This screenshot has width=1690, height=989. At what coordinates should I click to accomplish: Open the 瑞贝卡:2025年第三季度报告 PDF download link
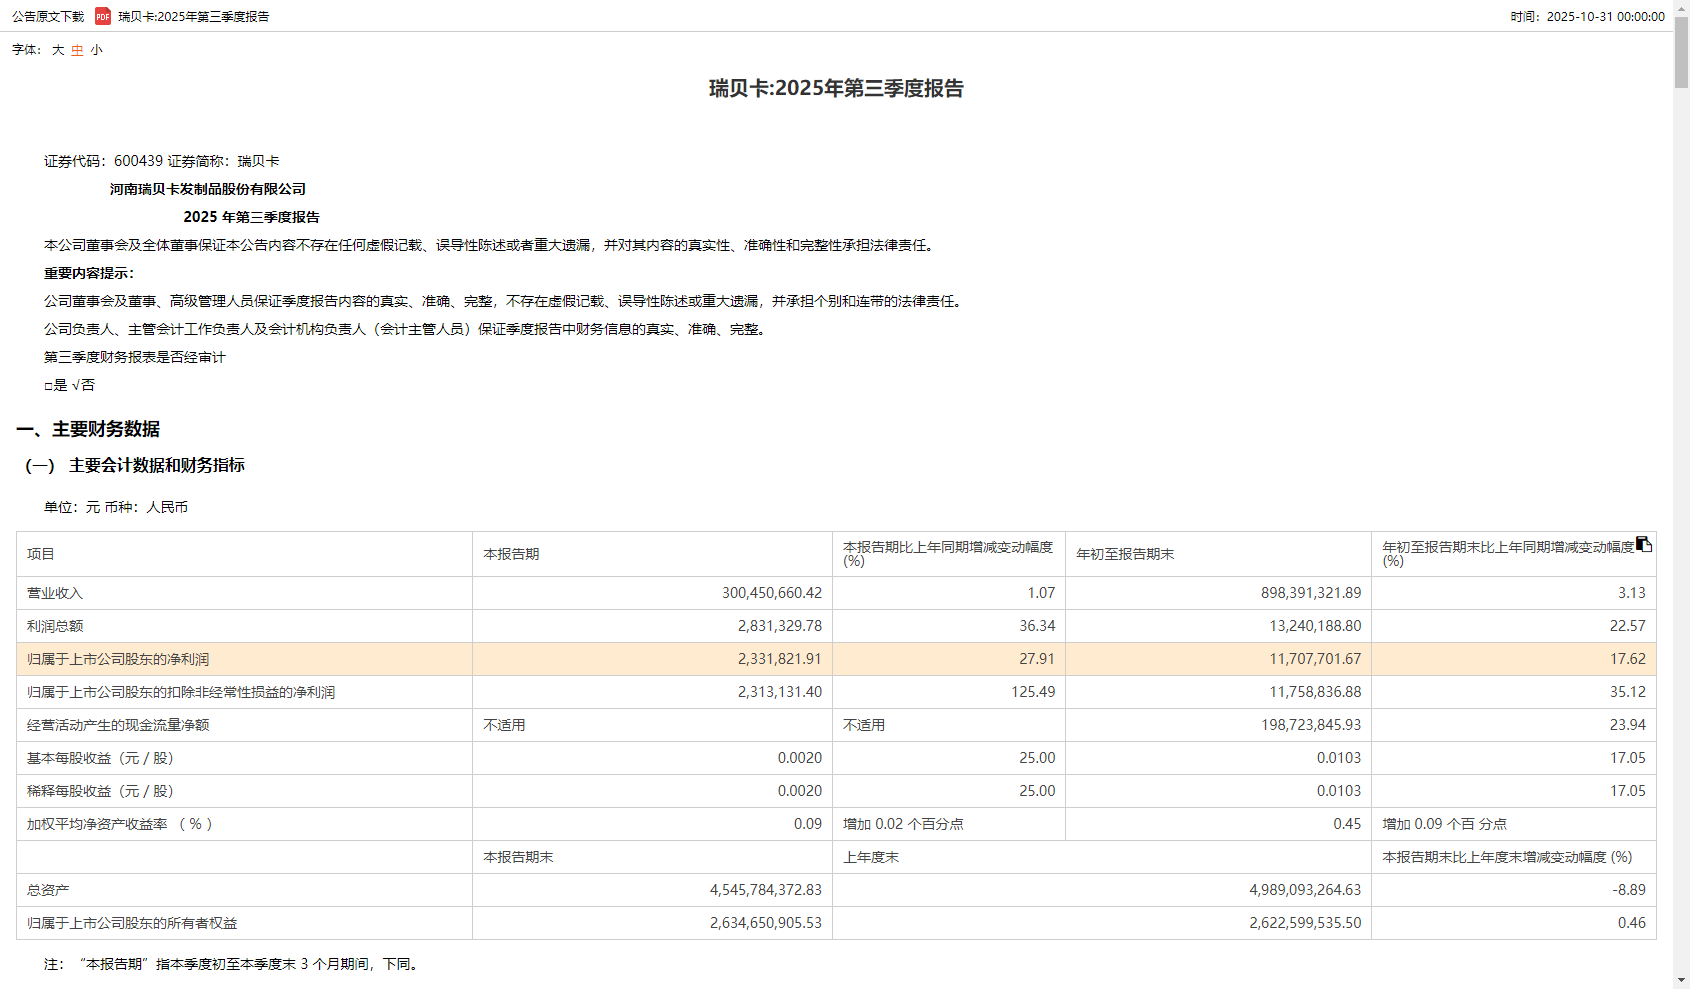pyautogui.click(x=193, y=16)
